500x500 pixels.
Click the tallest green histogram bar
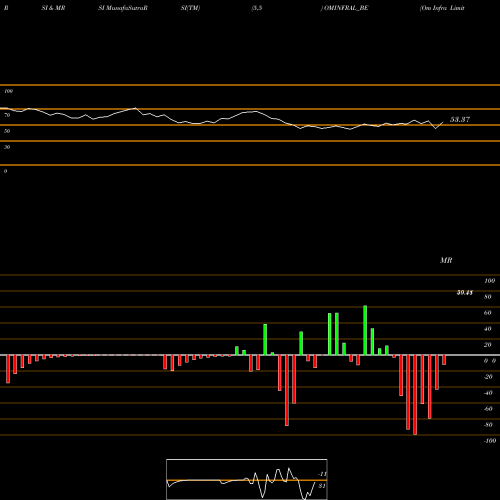[x=365, y=330]
